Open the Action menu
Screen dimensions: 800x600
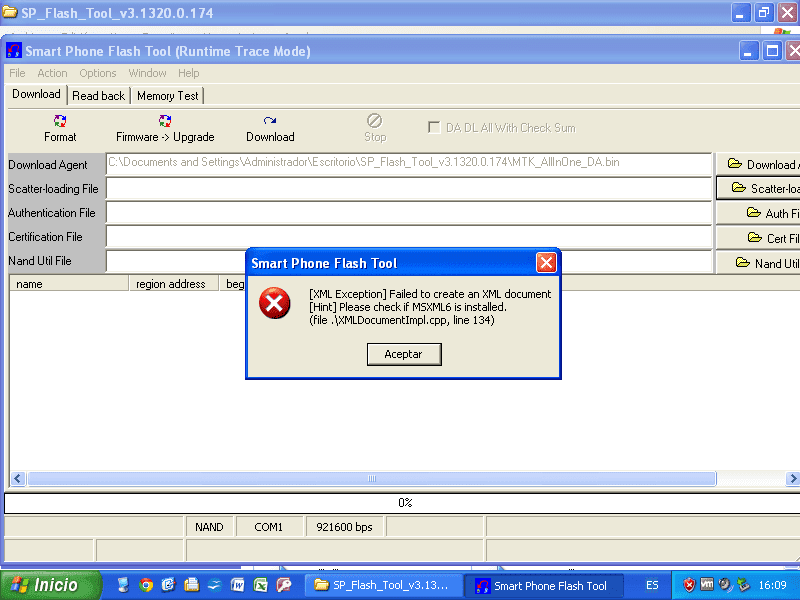[x=52, y=73]
